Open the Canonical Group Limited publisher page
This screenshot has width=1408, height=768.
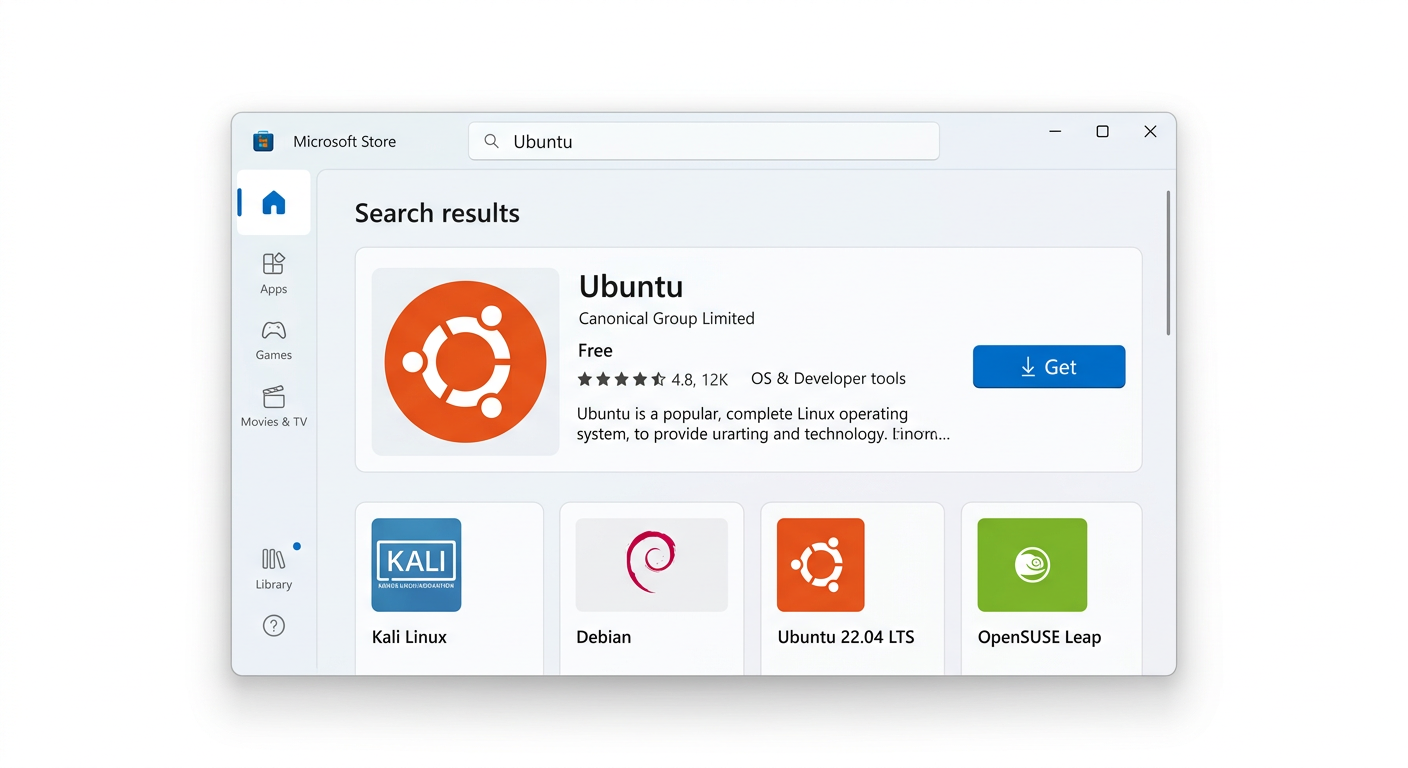click(666, 318)
